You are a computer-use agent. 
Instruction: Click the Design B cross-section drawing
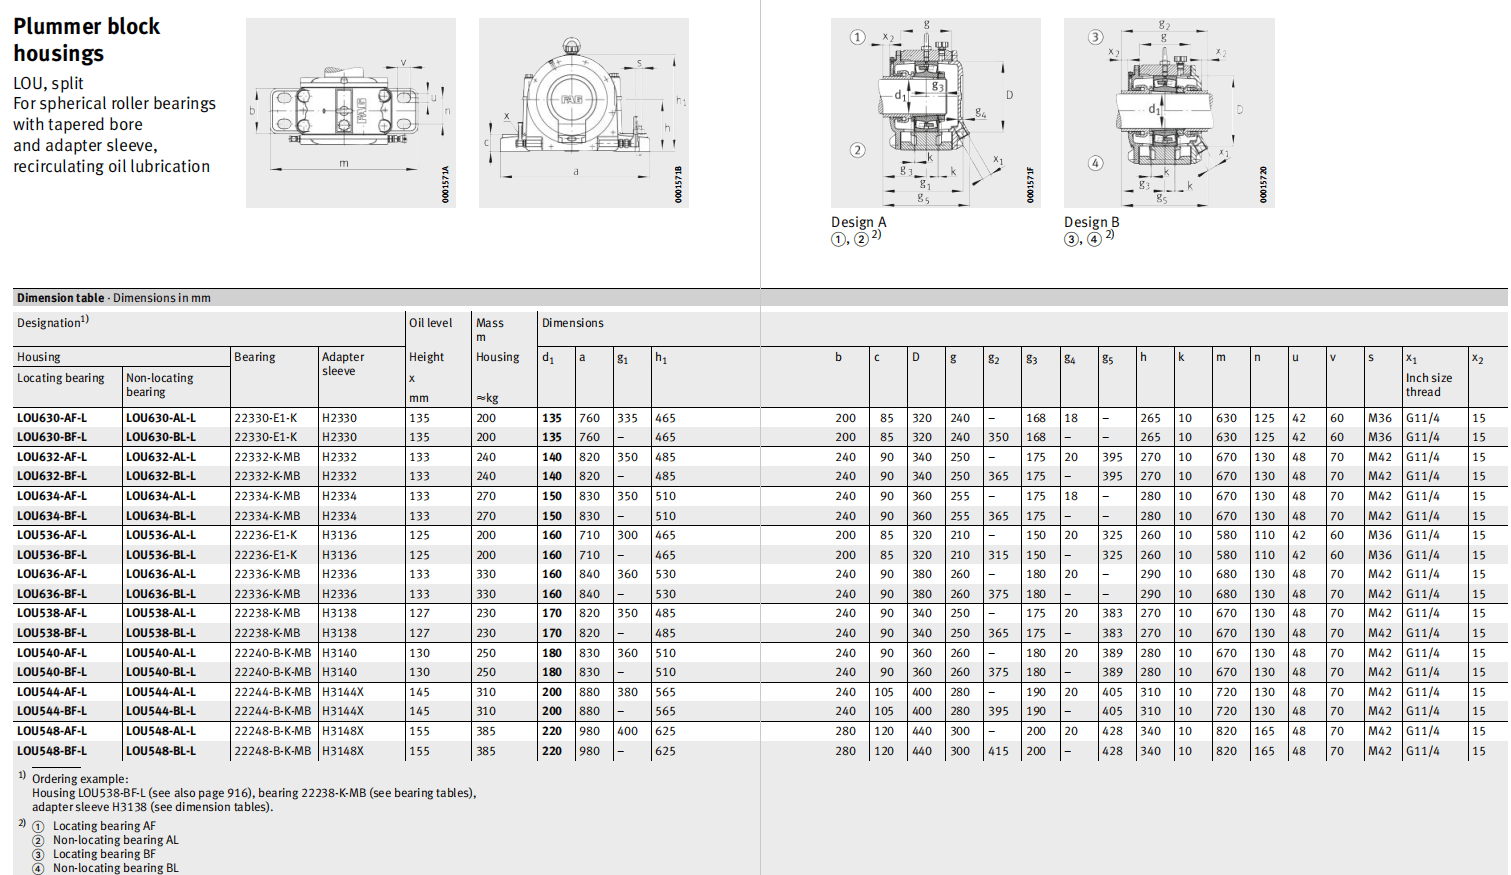pyautogui.click(x=1168, y=113)
